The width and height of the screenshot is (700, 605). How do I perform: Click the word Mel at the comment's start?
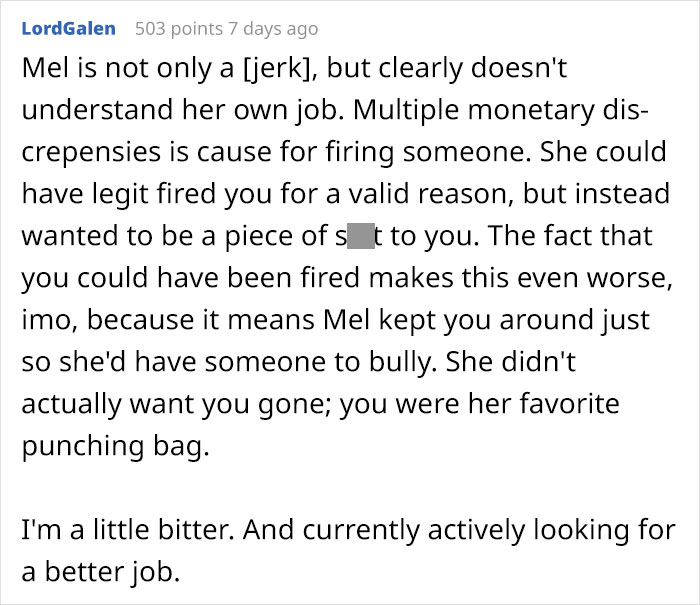click(42, 69)
